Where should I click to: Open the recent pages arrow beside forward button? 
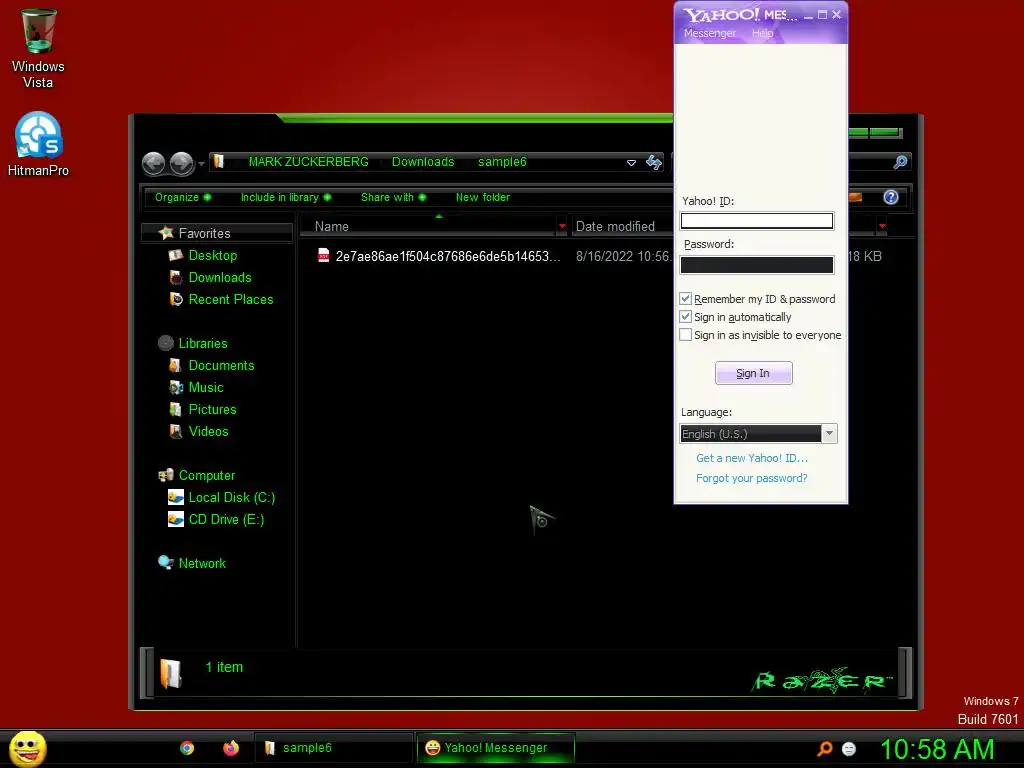coord(201,164)
